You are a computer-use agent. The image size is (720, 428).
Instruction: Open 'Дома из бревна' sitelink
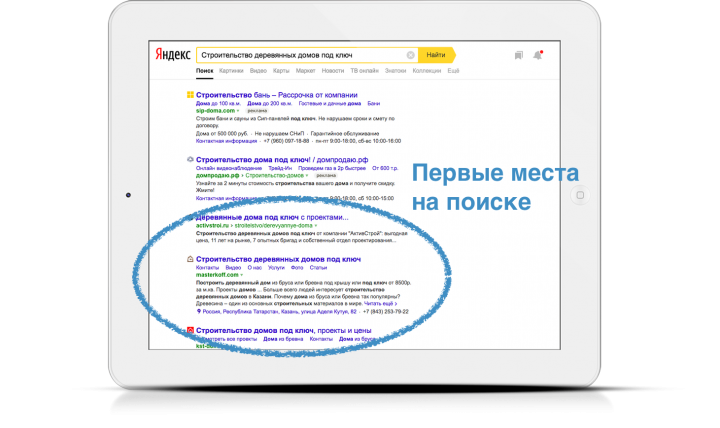click(283, 339)
